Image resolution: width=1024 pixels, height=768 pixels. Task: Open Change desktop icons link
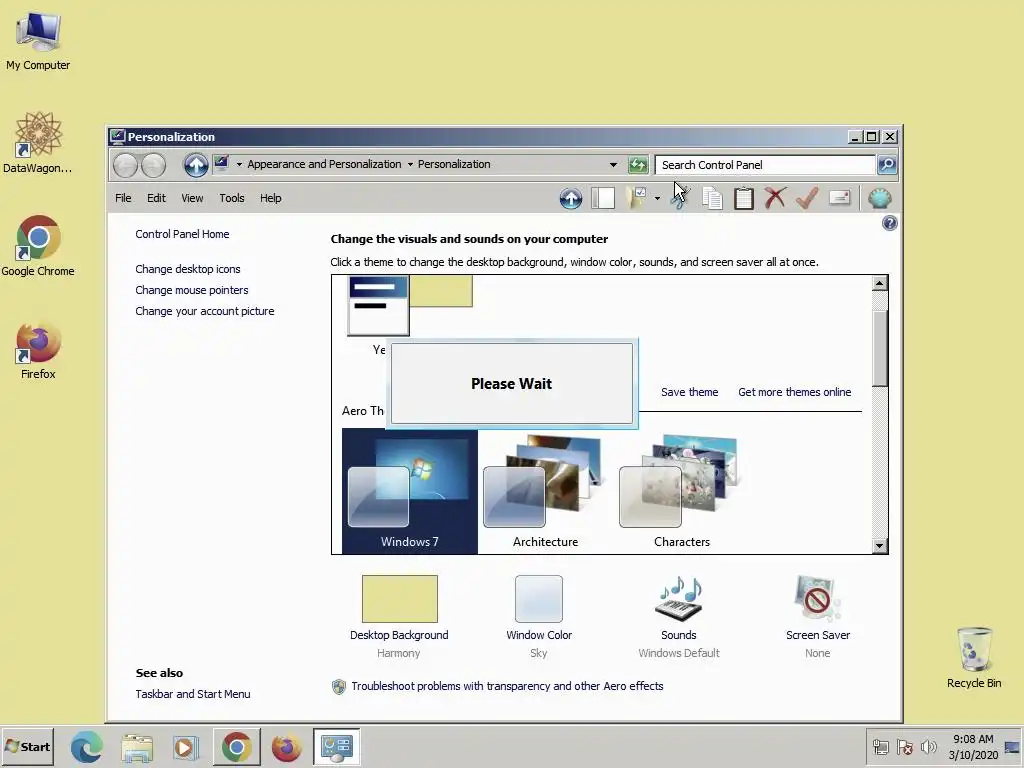tap(187, 269)
